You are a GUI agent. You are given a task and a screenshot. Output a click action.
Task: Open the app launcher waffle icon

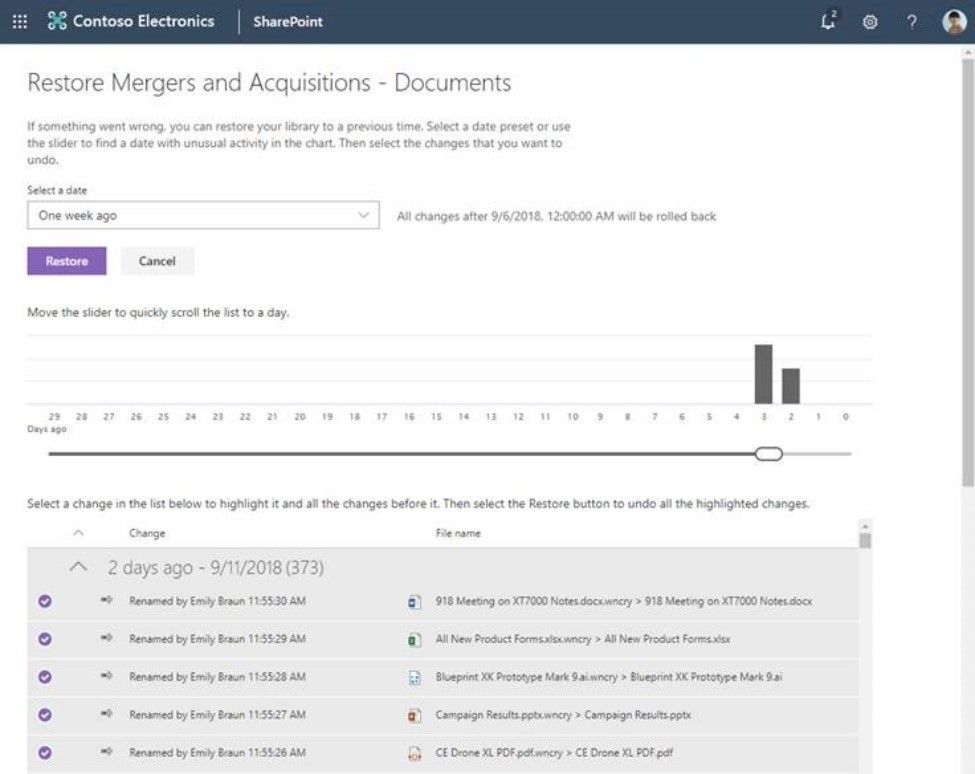click(x=20, y=22)
